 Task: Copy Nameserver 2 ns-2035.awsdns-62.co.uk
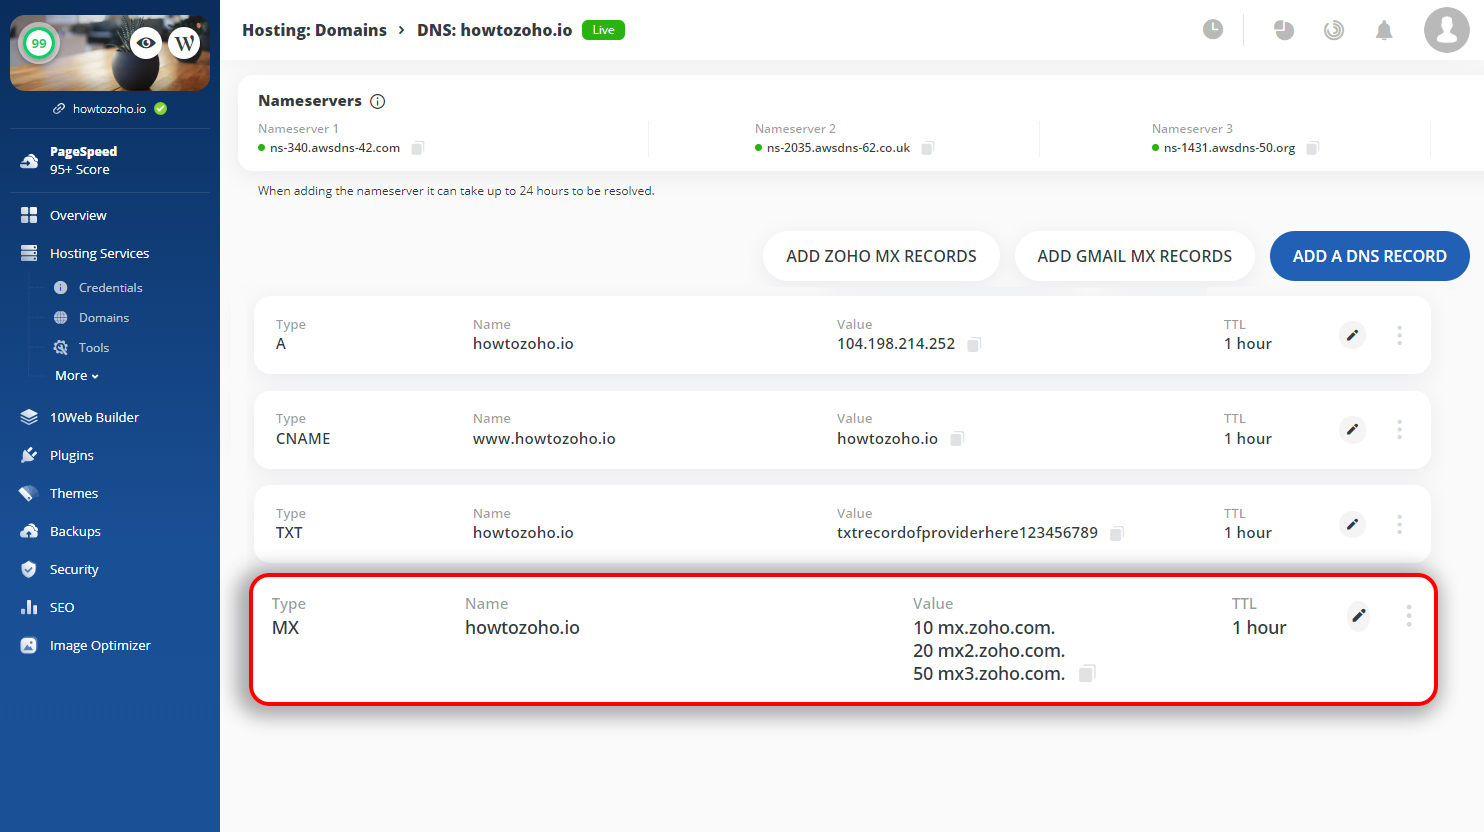tap(928, 148)
